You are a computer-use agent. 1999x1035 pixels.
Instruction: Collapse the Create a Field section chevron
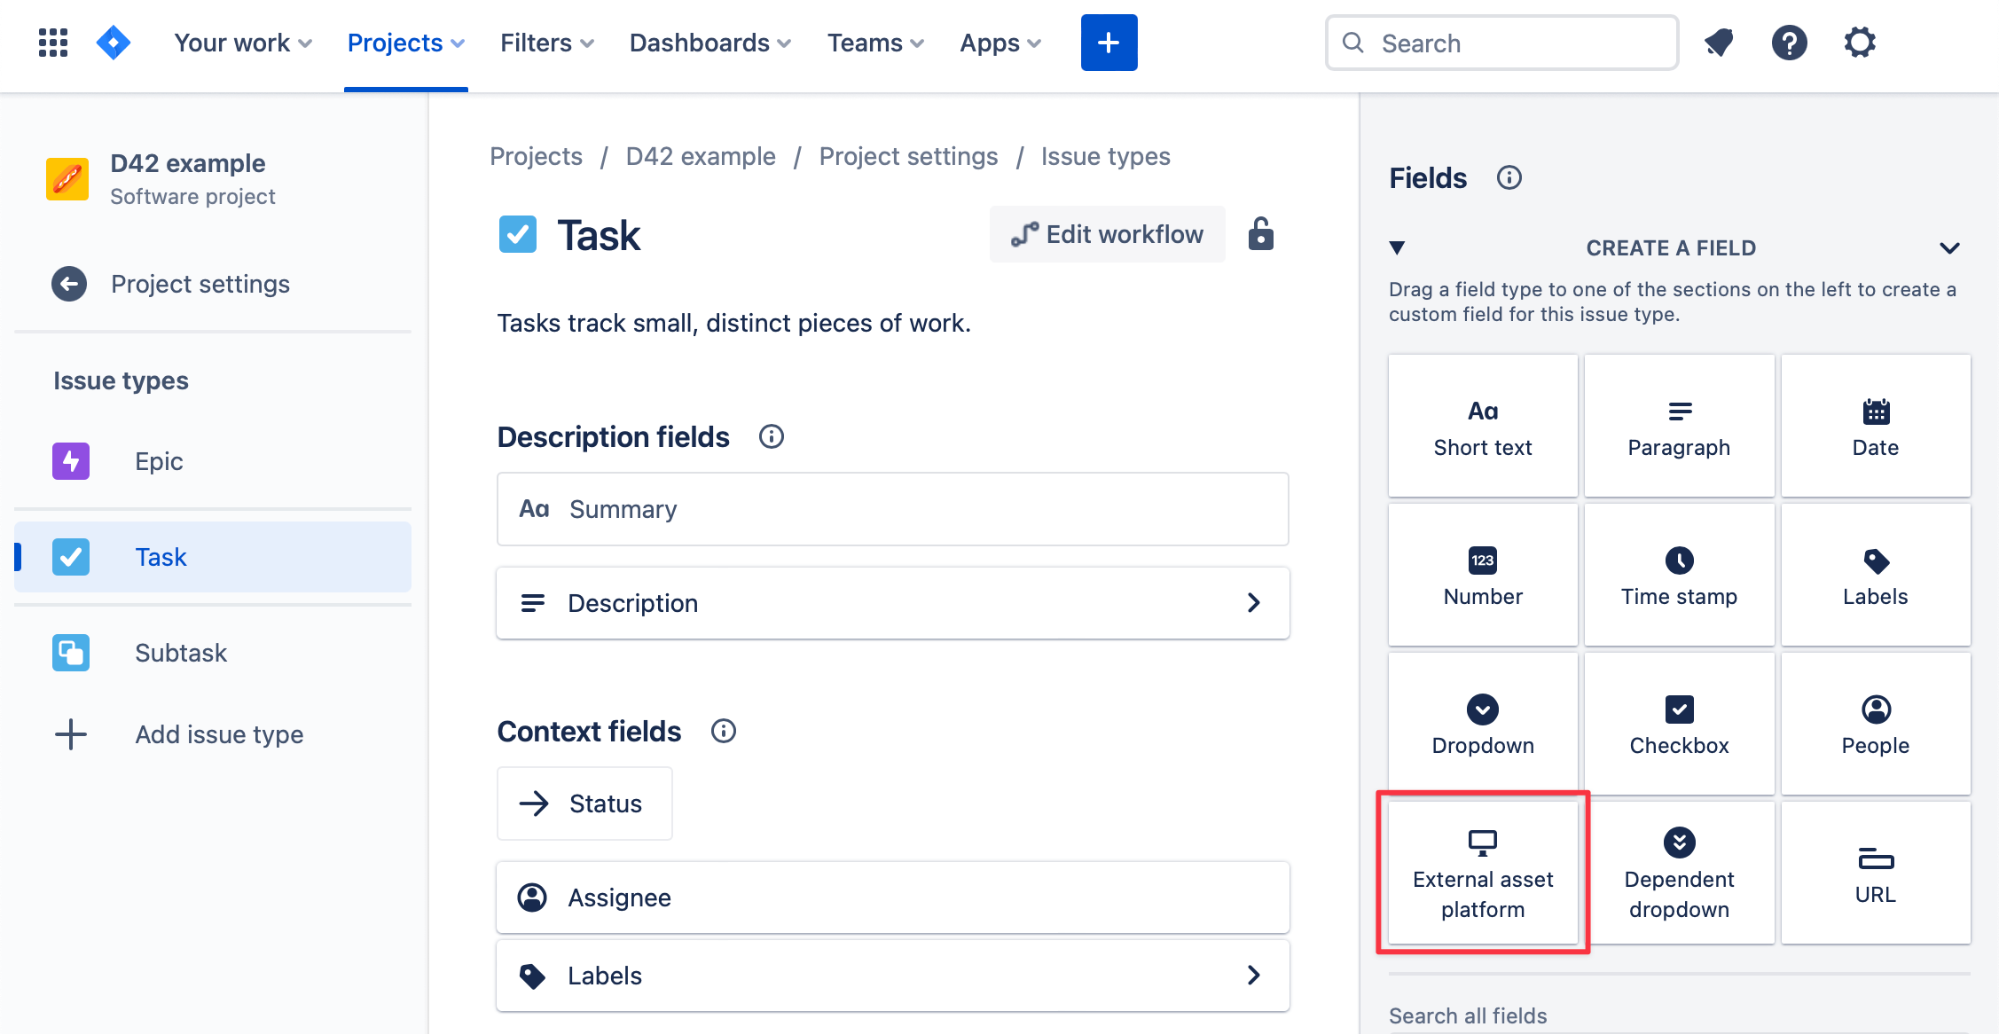pyautogui.click(x=1948, y=248)
